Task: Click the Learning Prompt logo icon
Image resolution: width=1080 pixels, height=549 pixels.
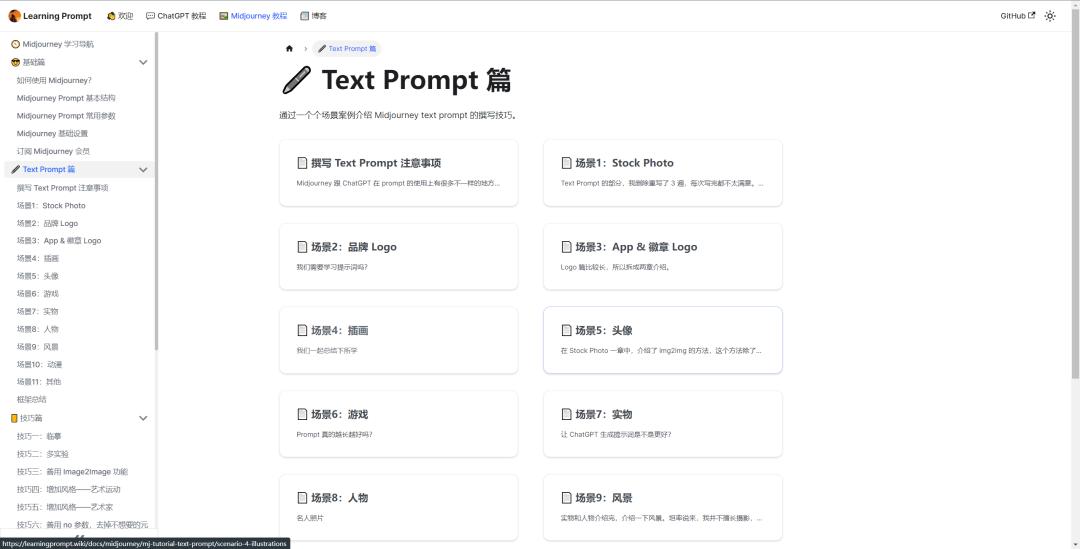Action: click(x=14, y=16)
